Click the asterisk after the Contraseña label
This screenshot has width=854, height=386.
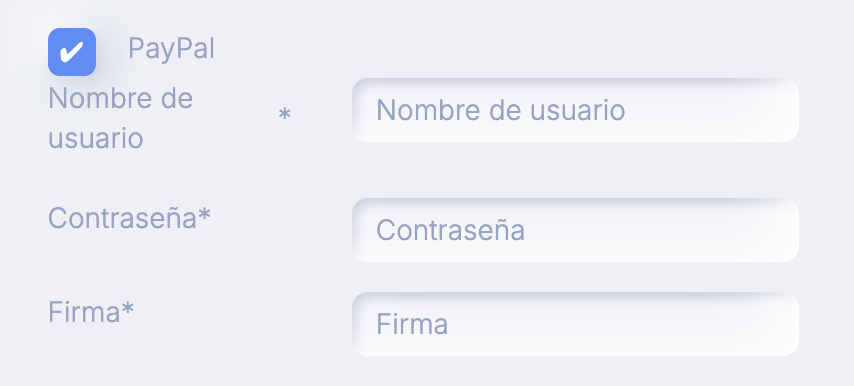pyautogui.click(x=204, y=214)
